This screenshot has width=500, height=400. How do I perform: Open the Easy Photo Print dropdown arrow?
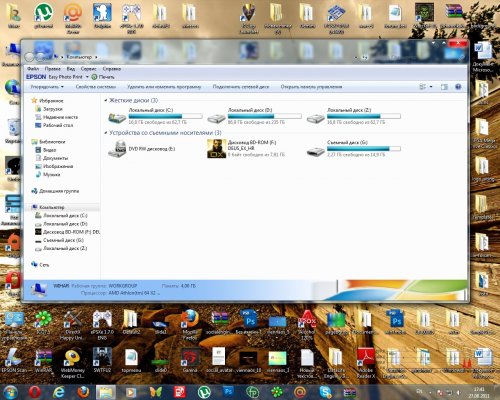pyautogui.click(x=87, y=77)
